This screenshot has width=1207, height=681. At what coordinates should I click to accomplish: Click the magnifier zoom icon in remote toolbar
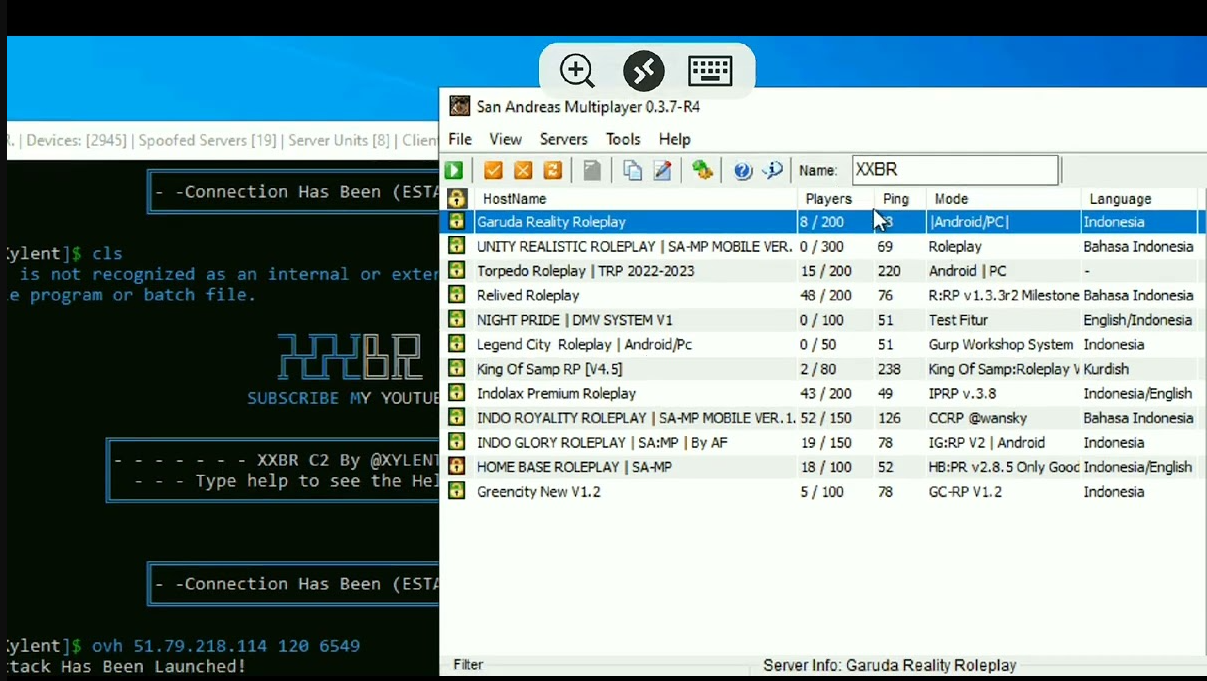tap(577, 71)
